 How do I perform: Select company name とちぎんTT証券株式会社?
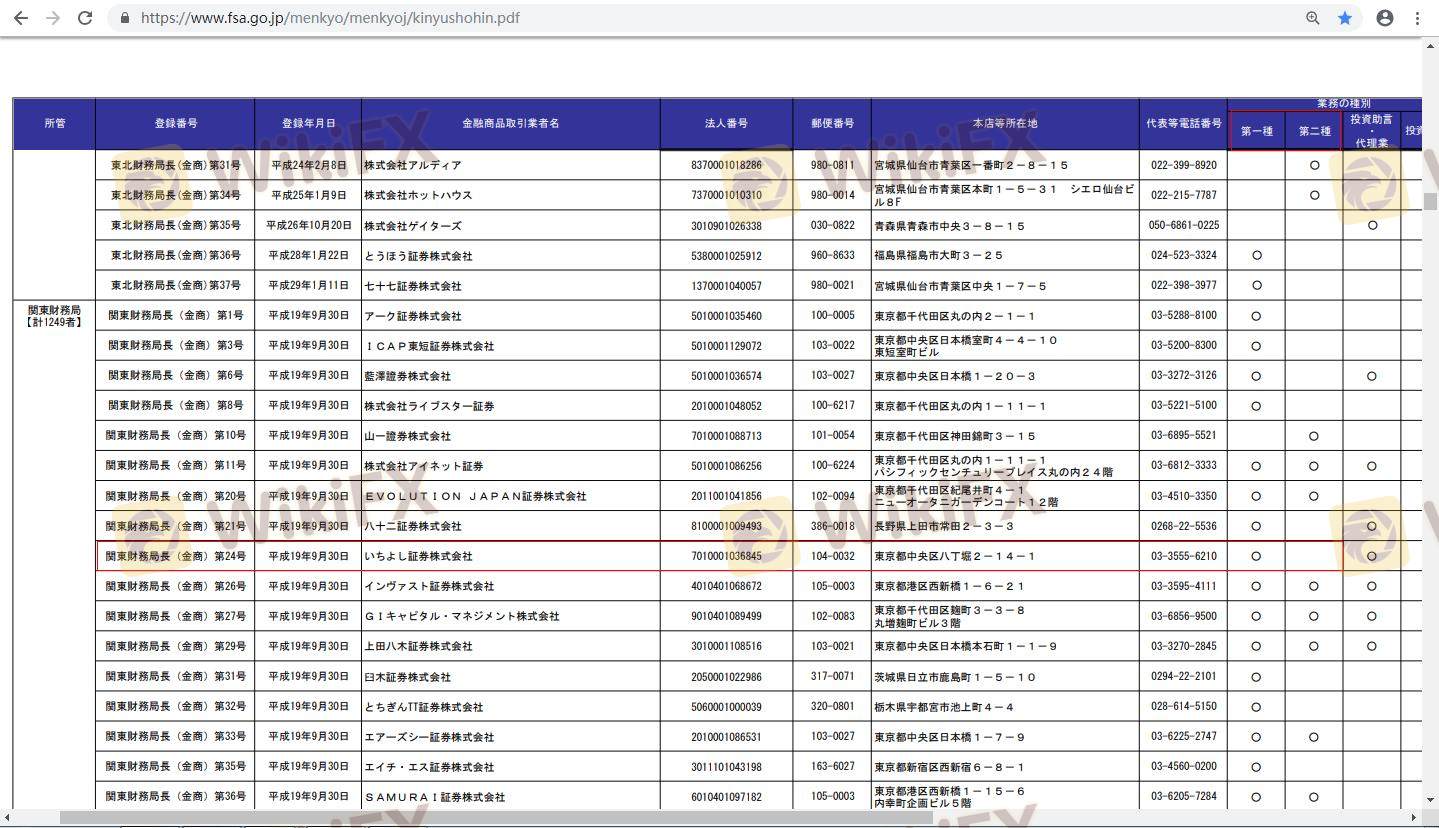[x=423, y=707]
